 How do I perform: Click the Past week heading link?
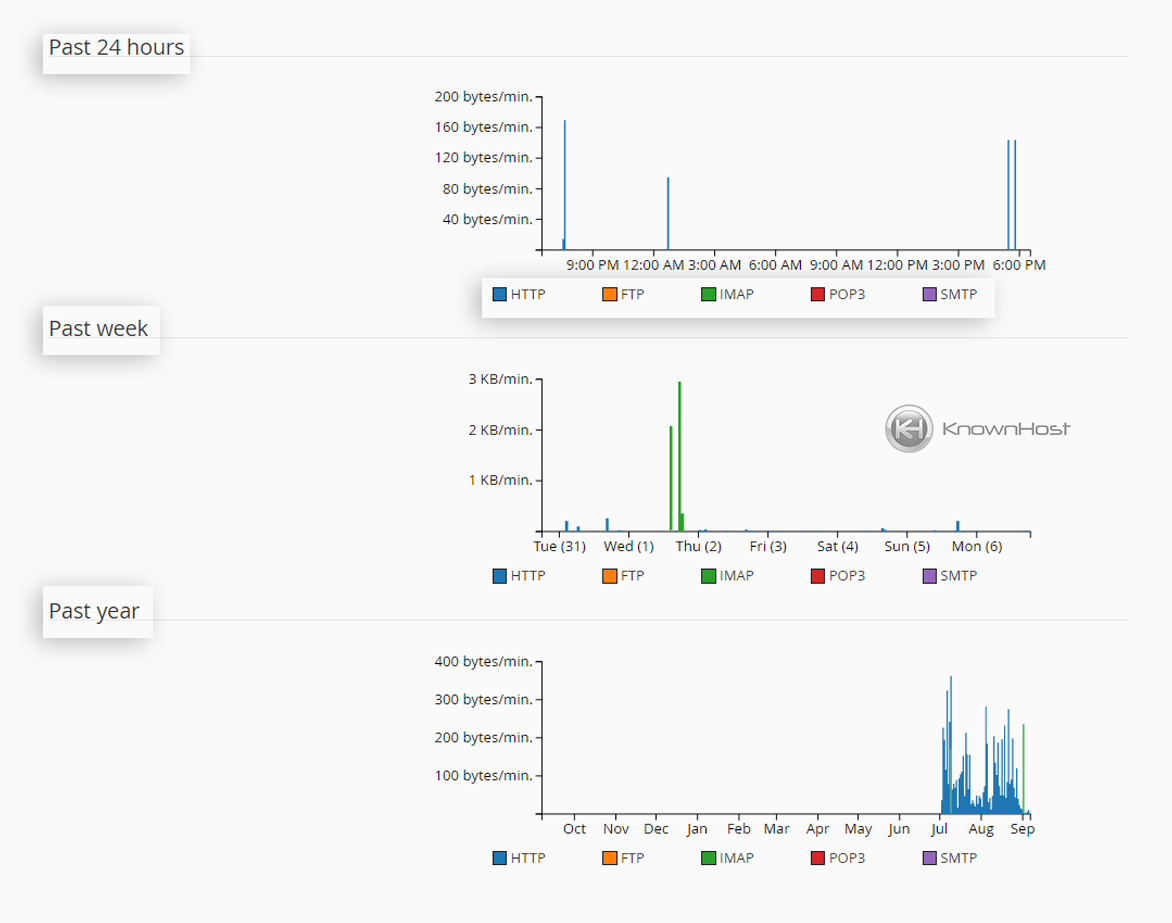click(99, 329)
